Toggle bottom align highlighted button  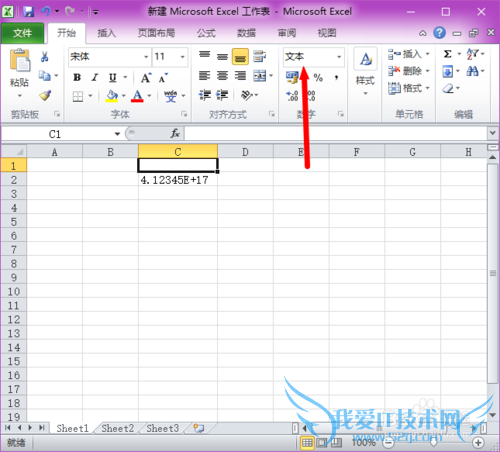coord(240,56)
